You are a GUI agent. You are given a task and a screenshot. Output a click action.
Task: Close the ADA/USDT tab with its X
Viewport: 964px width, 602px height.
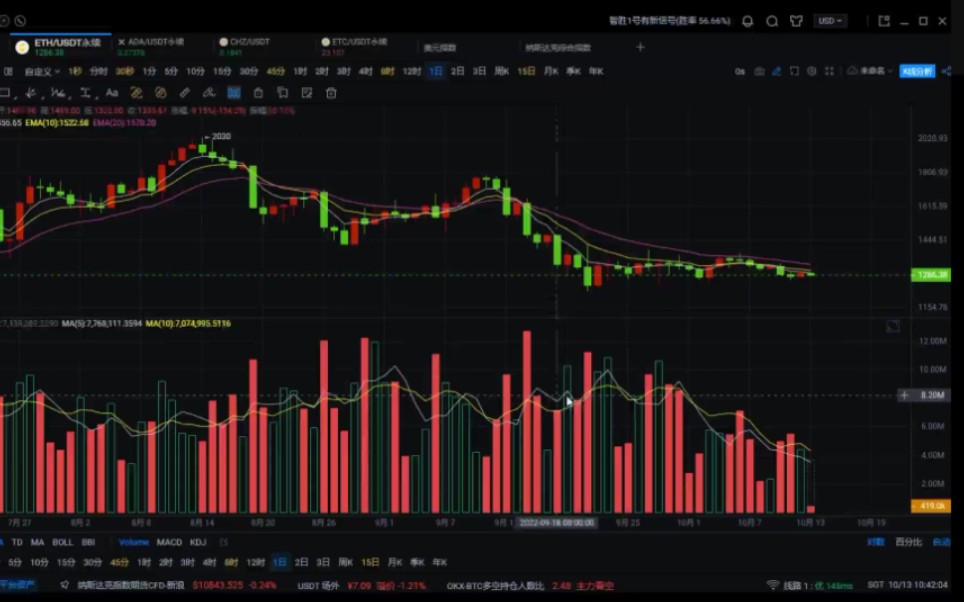point(121,42)
